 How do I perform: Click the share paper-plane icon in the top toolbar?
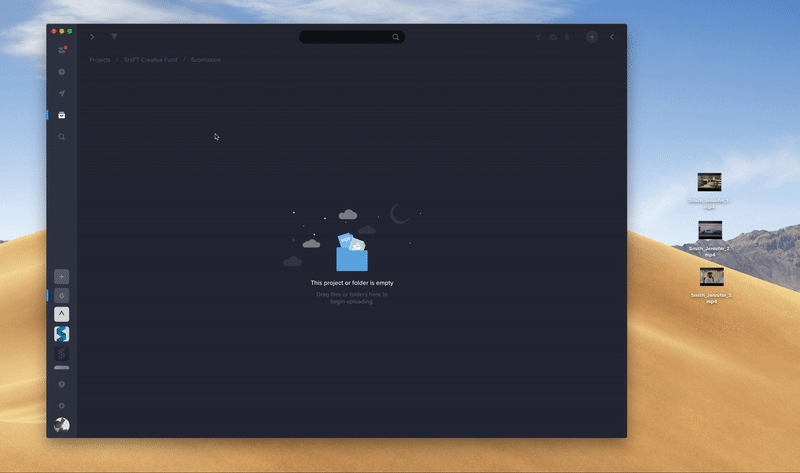[538, 37]
